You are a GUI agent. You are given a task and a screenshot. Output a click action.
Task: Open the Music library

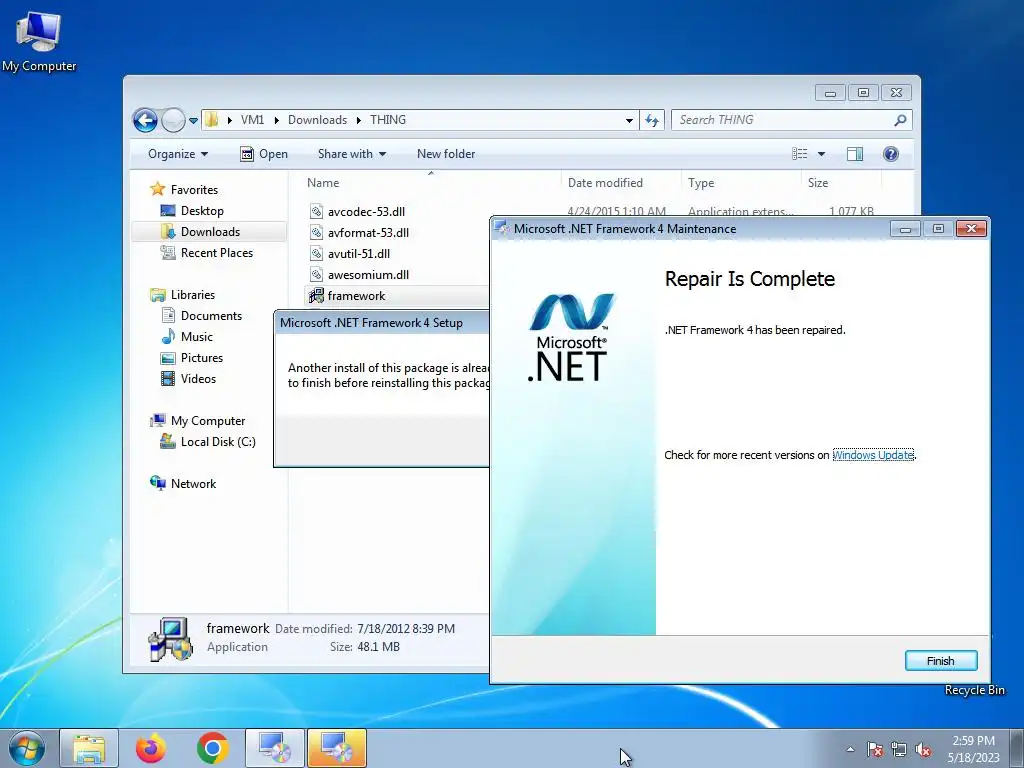click(197, 336)
